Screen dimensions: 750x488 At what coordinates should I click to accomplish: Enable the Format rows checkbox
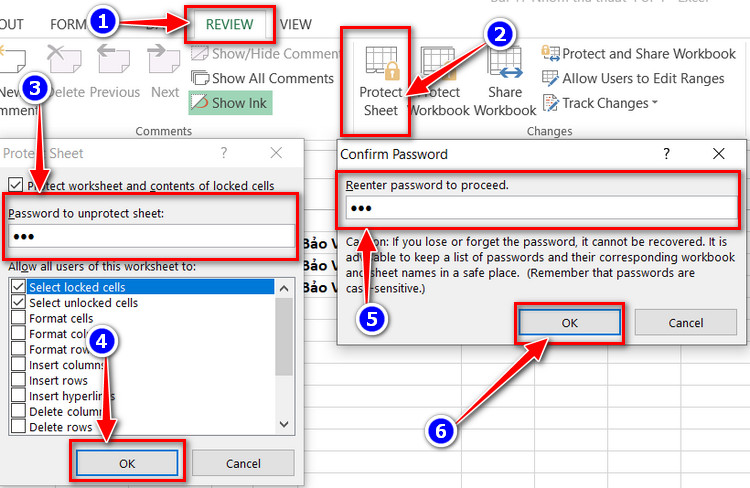(x=18, y=349)
